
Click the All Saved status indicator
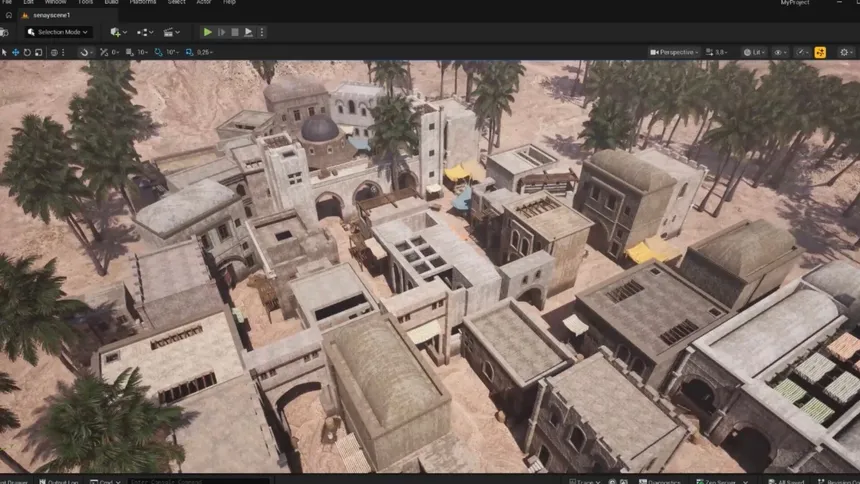[x=787, y=481]
